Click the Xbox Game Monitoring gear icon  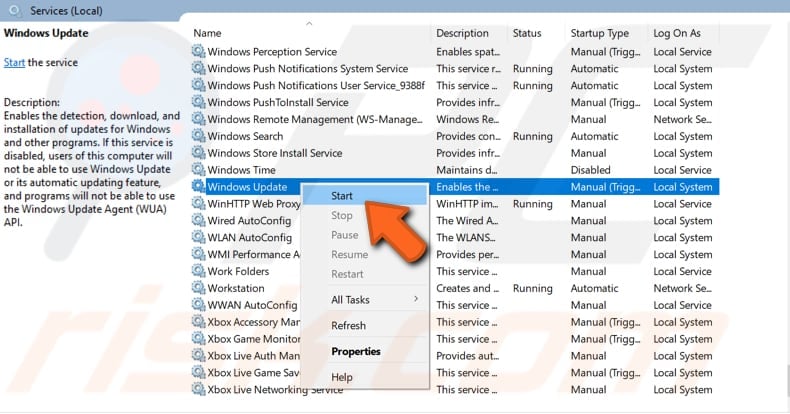pos(199,338)
